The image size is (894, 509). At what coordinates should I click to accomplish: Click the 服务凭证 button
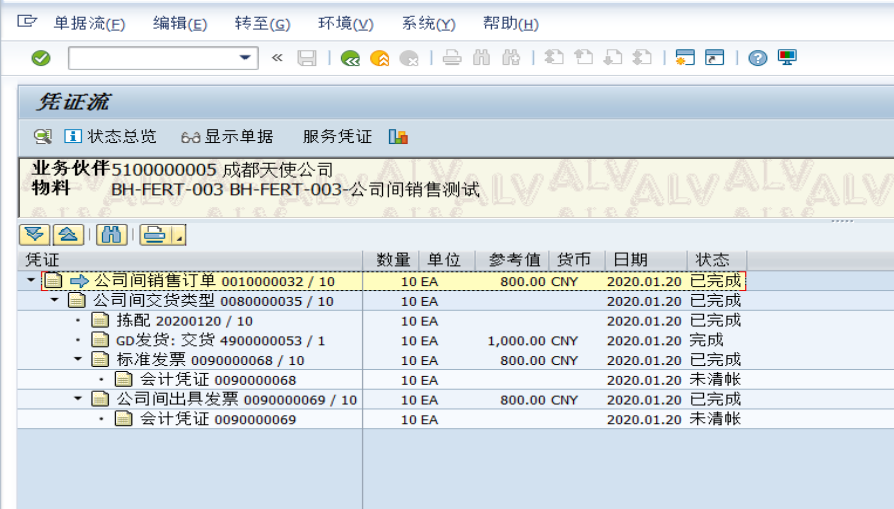click(x=337, y=137)
